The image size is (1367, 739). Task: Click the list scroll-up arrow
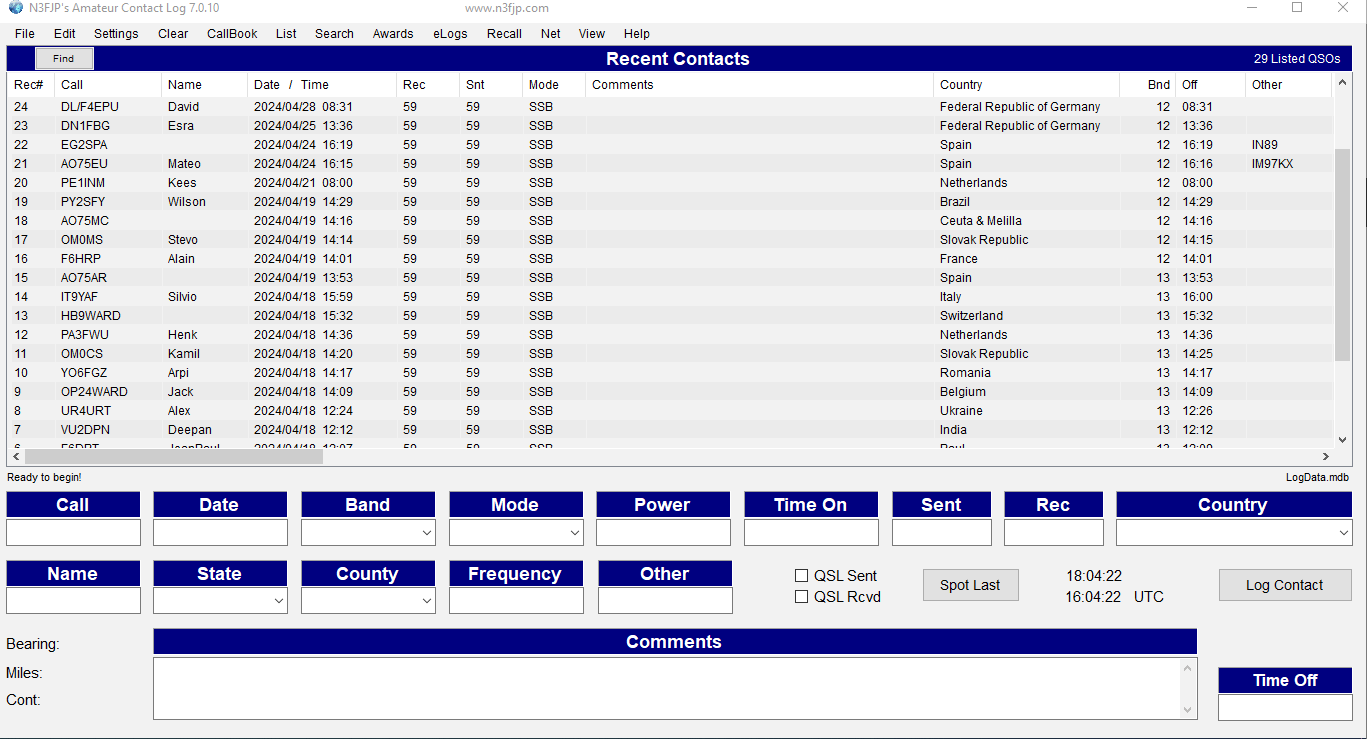click(x=1343, y=84)
